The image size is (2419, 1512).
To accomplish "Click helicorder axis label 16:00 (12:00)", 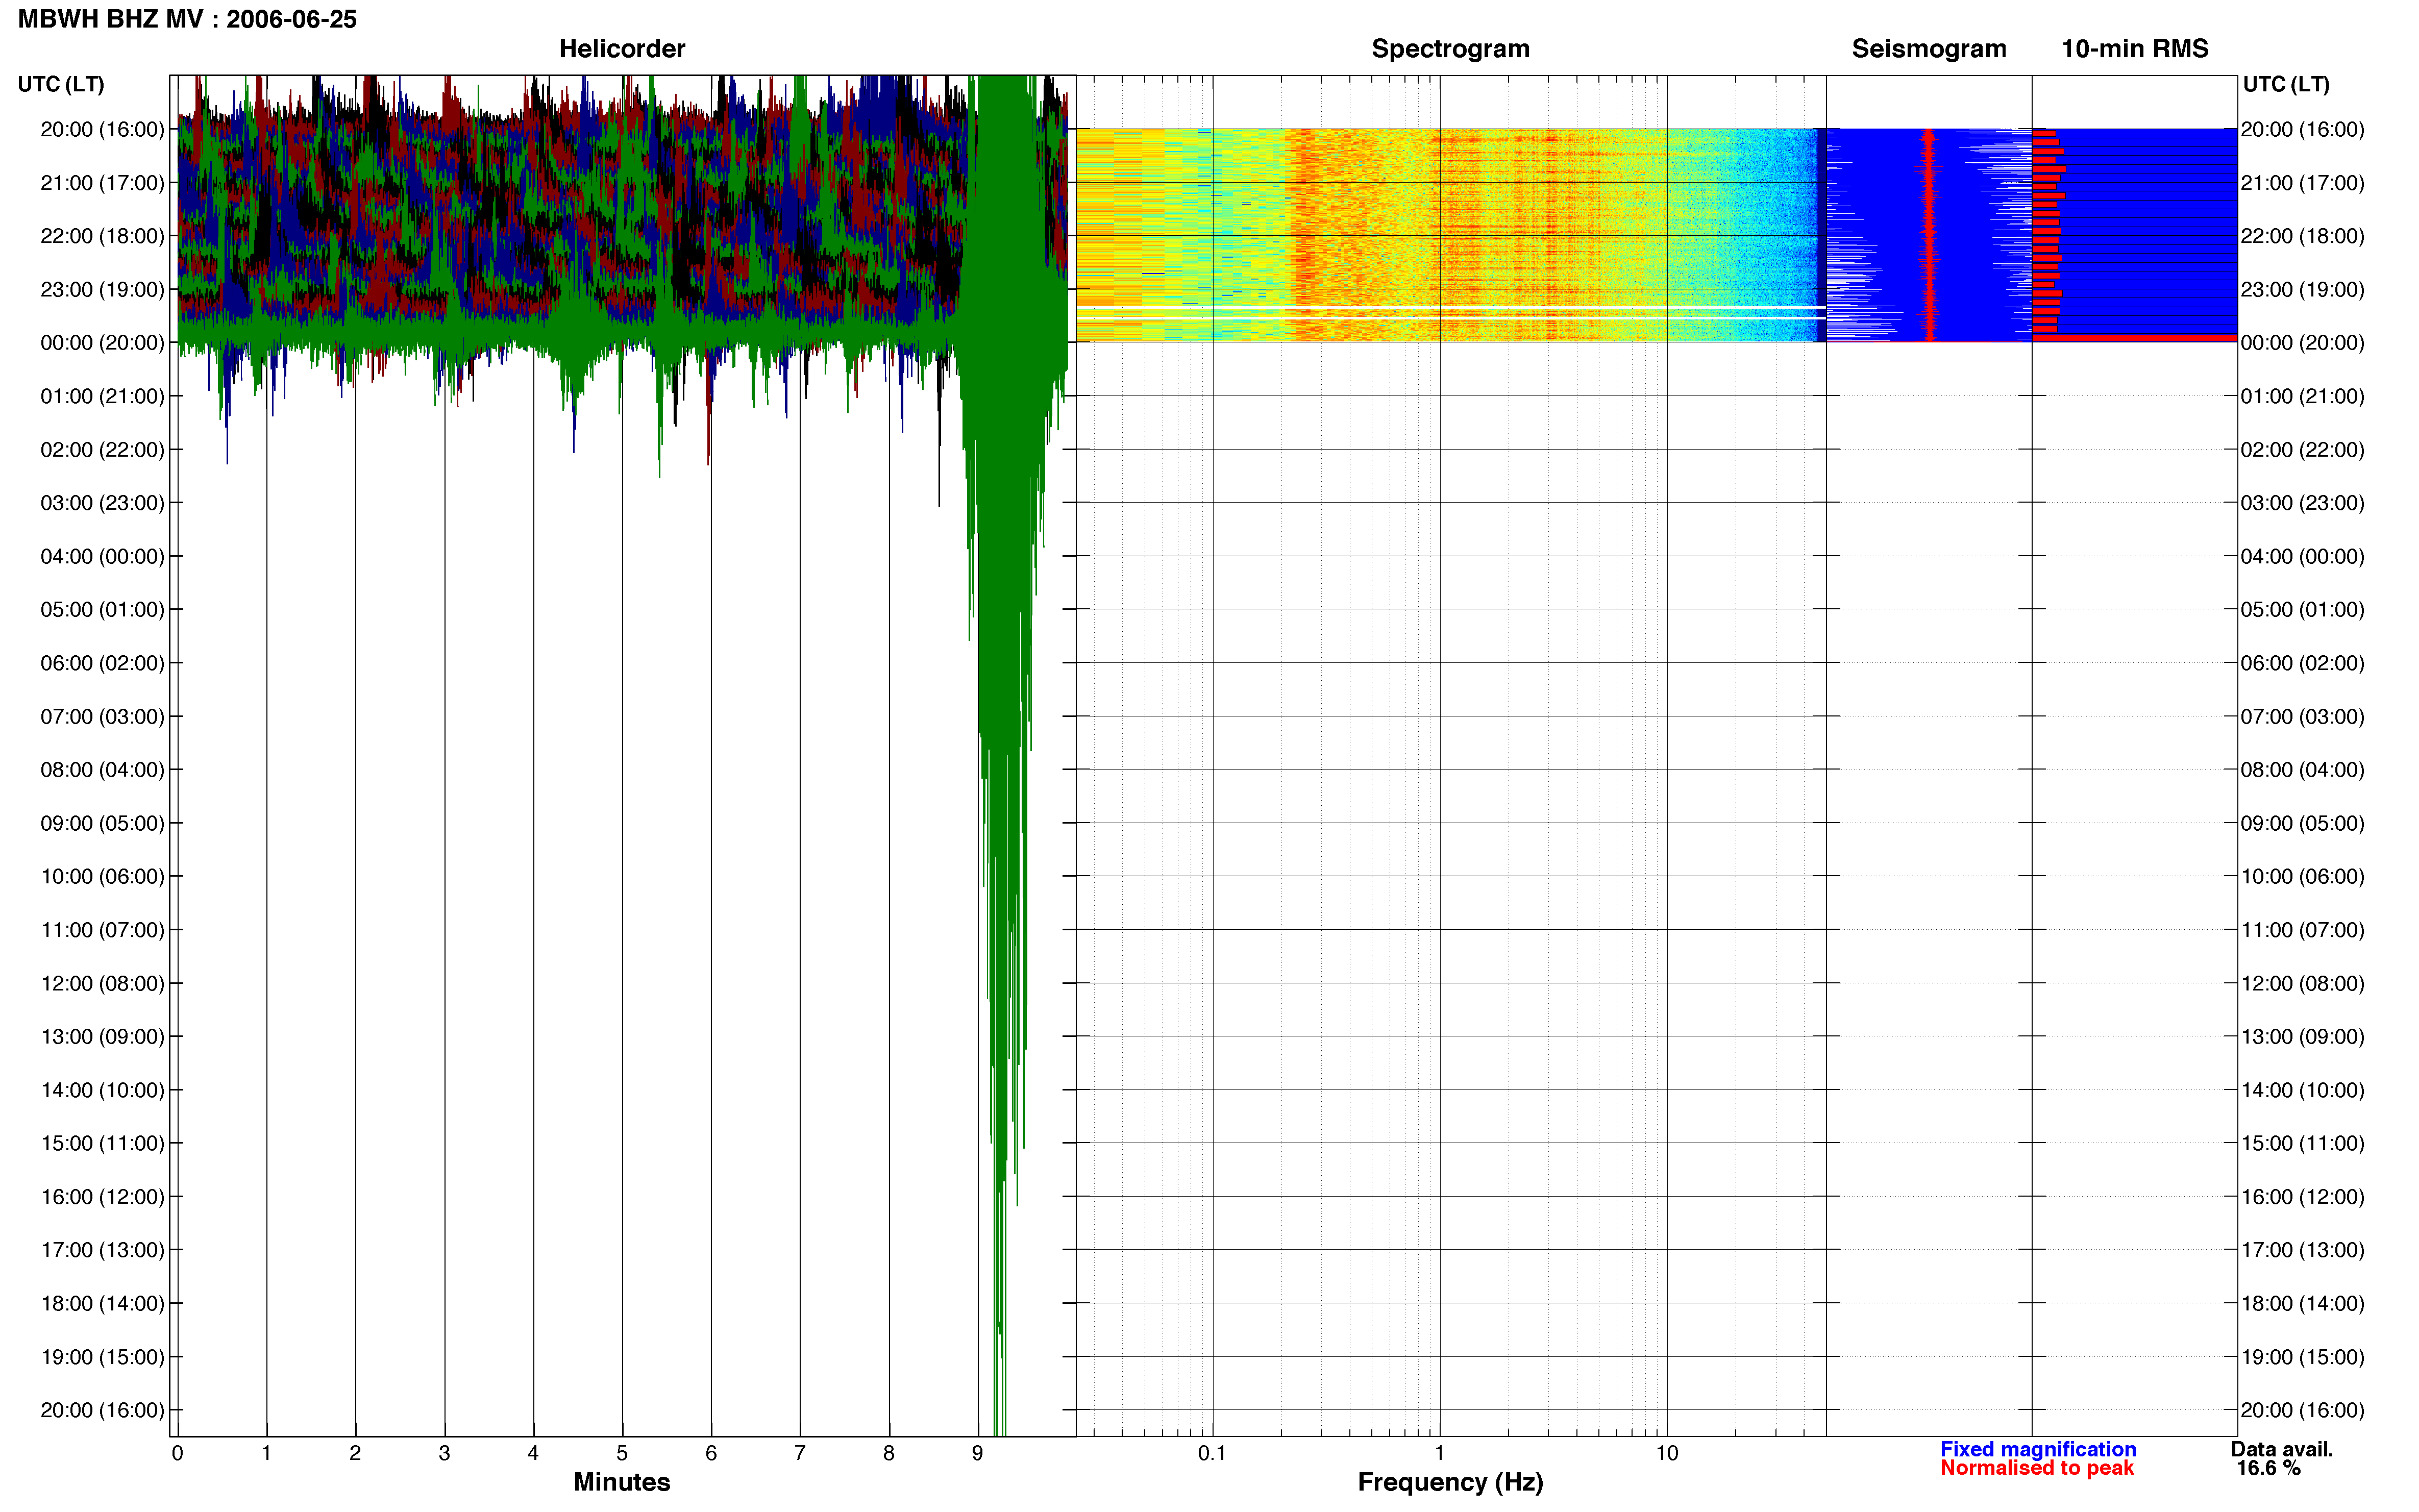I will (102, 1196).
